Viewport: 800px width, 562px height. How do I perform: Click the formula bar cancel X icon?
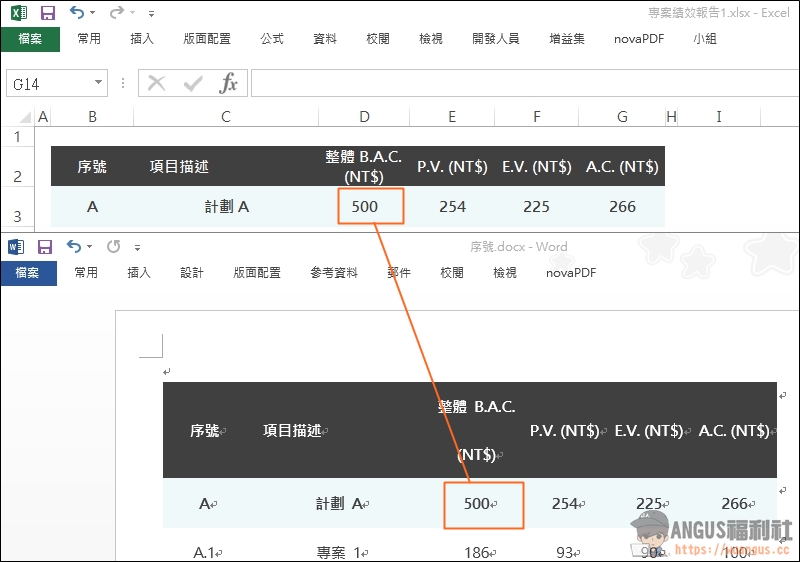tap(156, 83)
